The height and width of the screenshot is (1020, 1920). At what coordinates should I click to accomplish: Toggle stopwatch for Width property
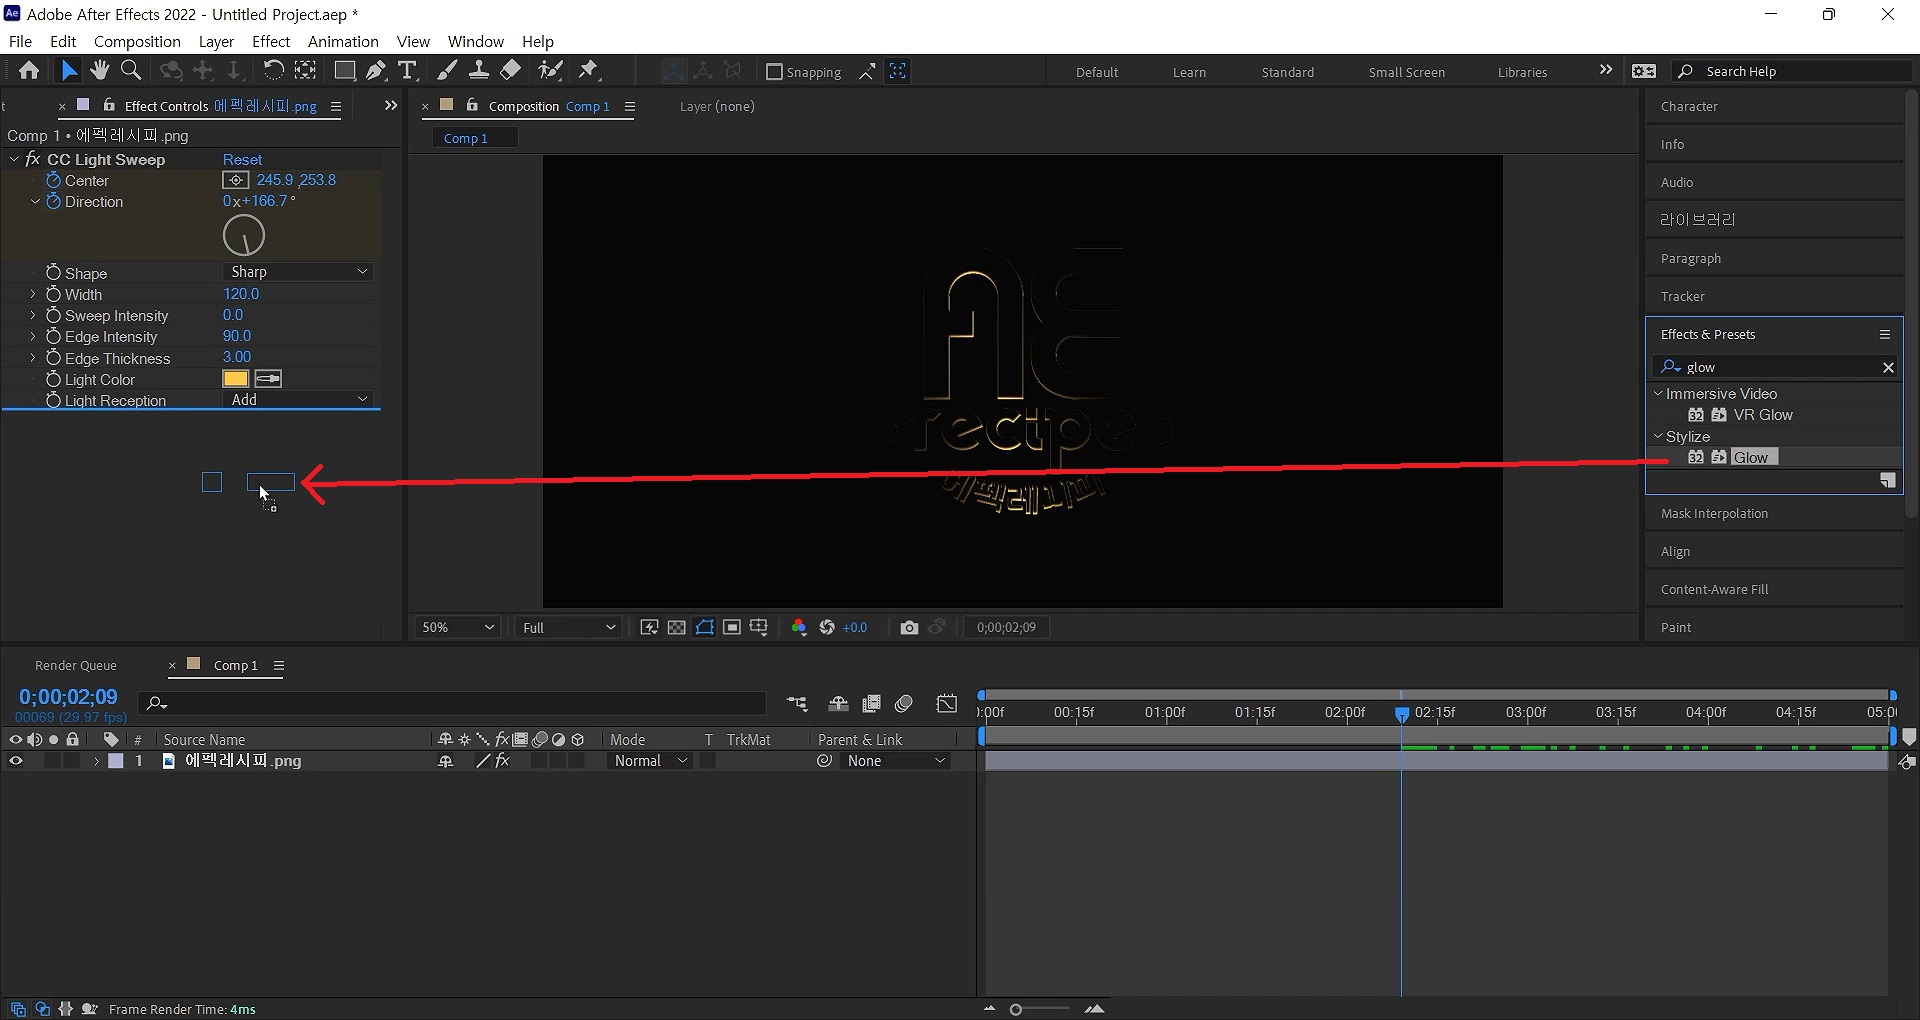[54, 294]
